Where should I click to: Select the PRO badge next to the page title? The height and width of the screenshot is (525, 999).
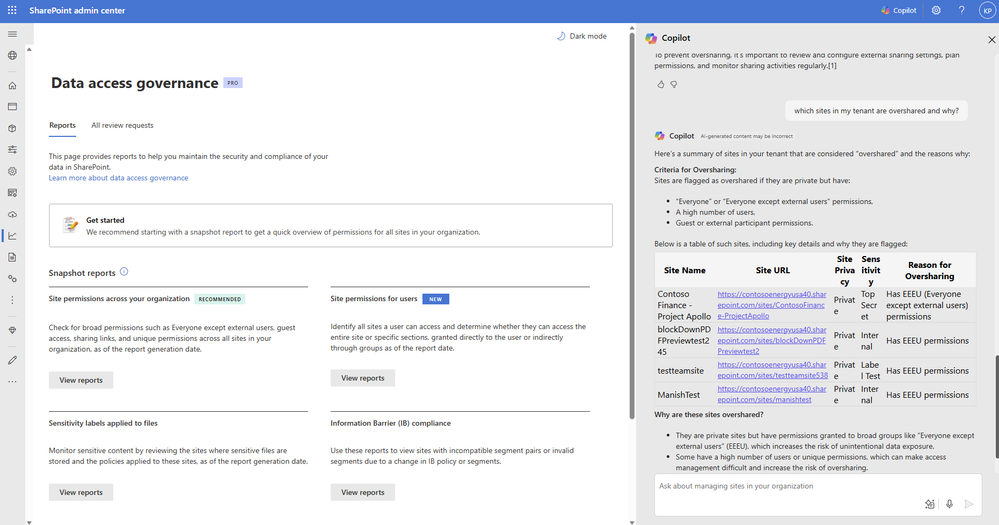tap(233, 83)
